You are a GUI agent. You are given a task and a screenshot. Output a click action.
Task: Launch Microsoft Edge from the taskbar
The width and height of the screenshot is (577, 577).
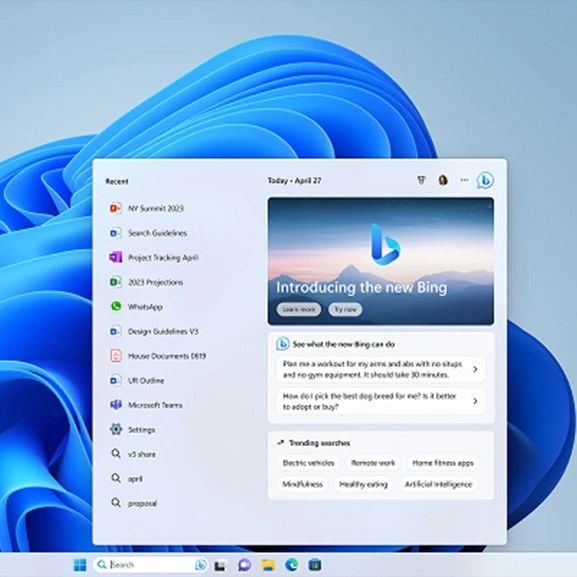(292, 565)
